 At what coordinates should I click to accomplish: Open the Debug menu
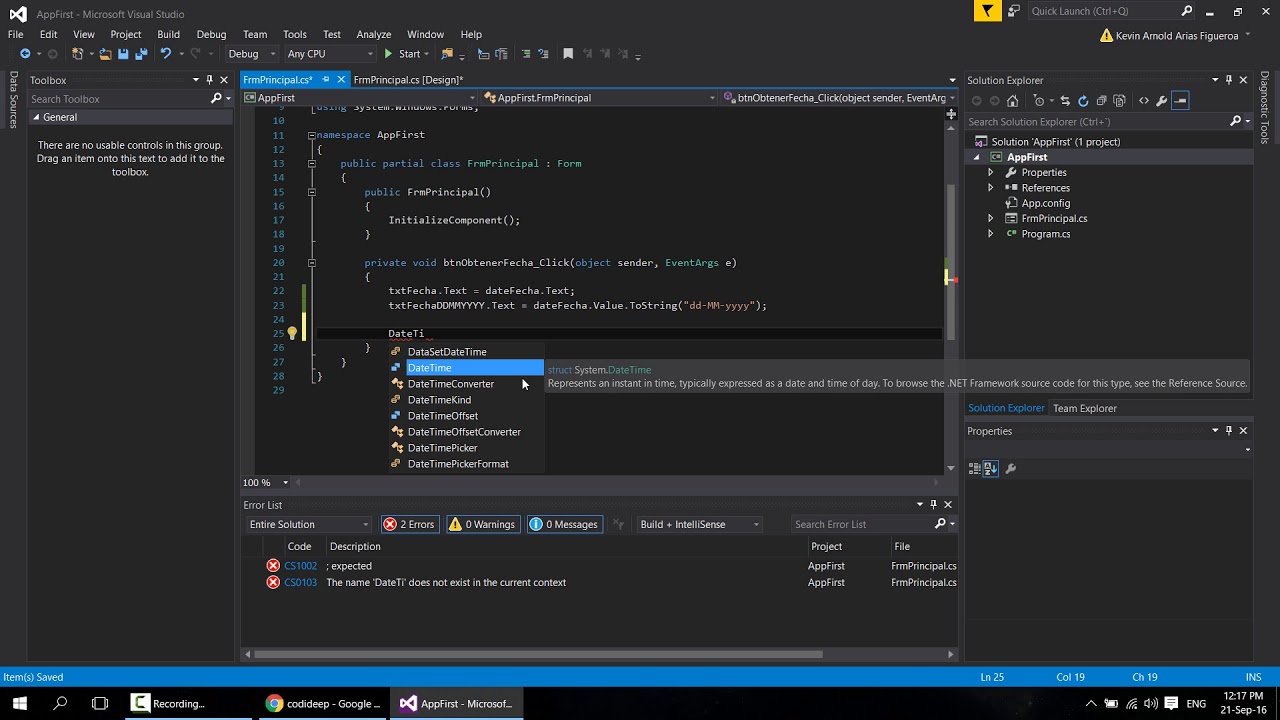point(211,34)
